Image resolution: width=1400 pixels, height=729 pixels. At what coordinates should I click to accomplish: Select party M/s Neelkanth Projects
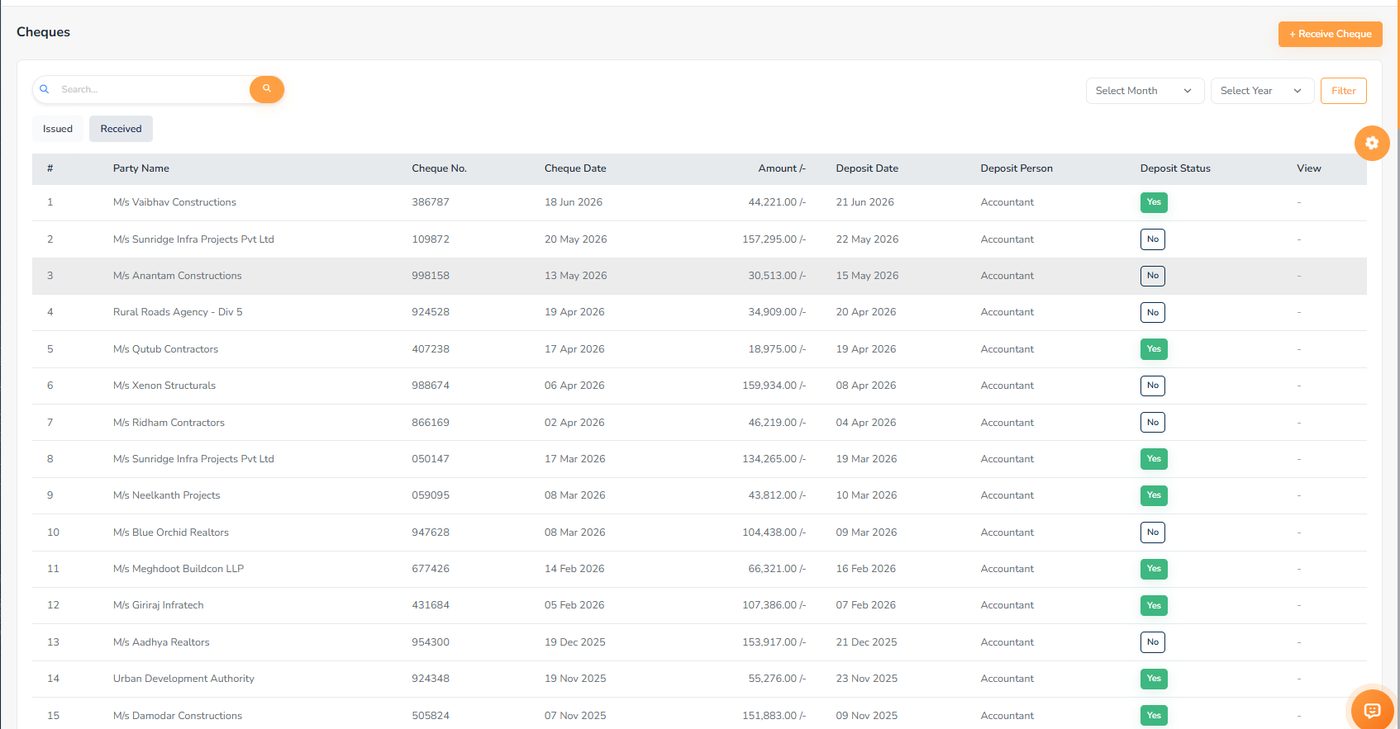click(x=166, y=495)
